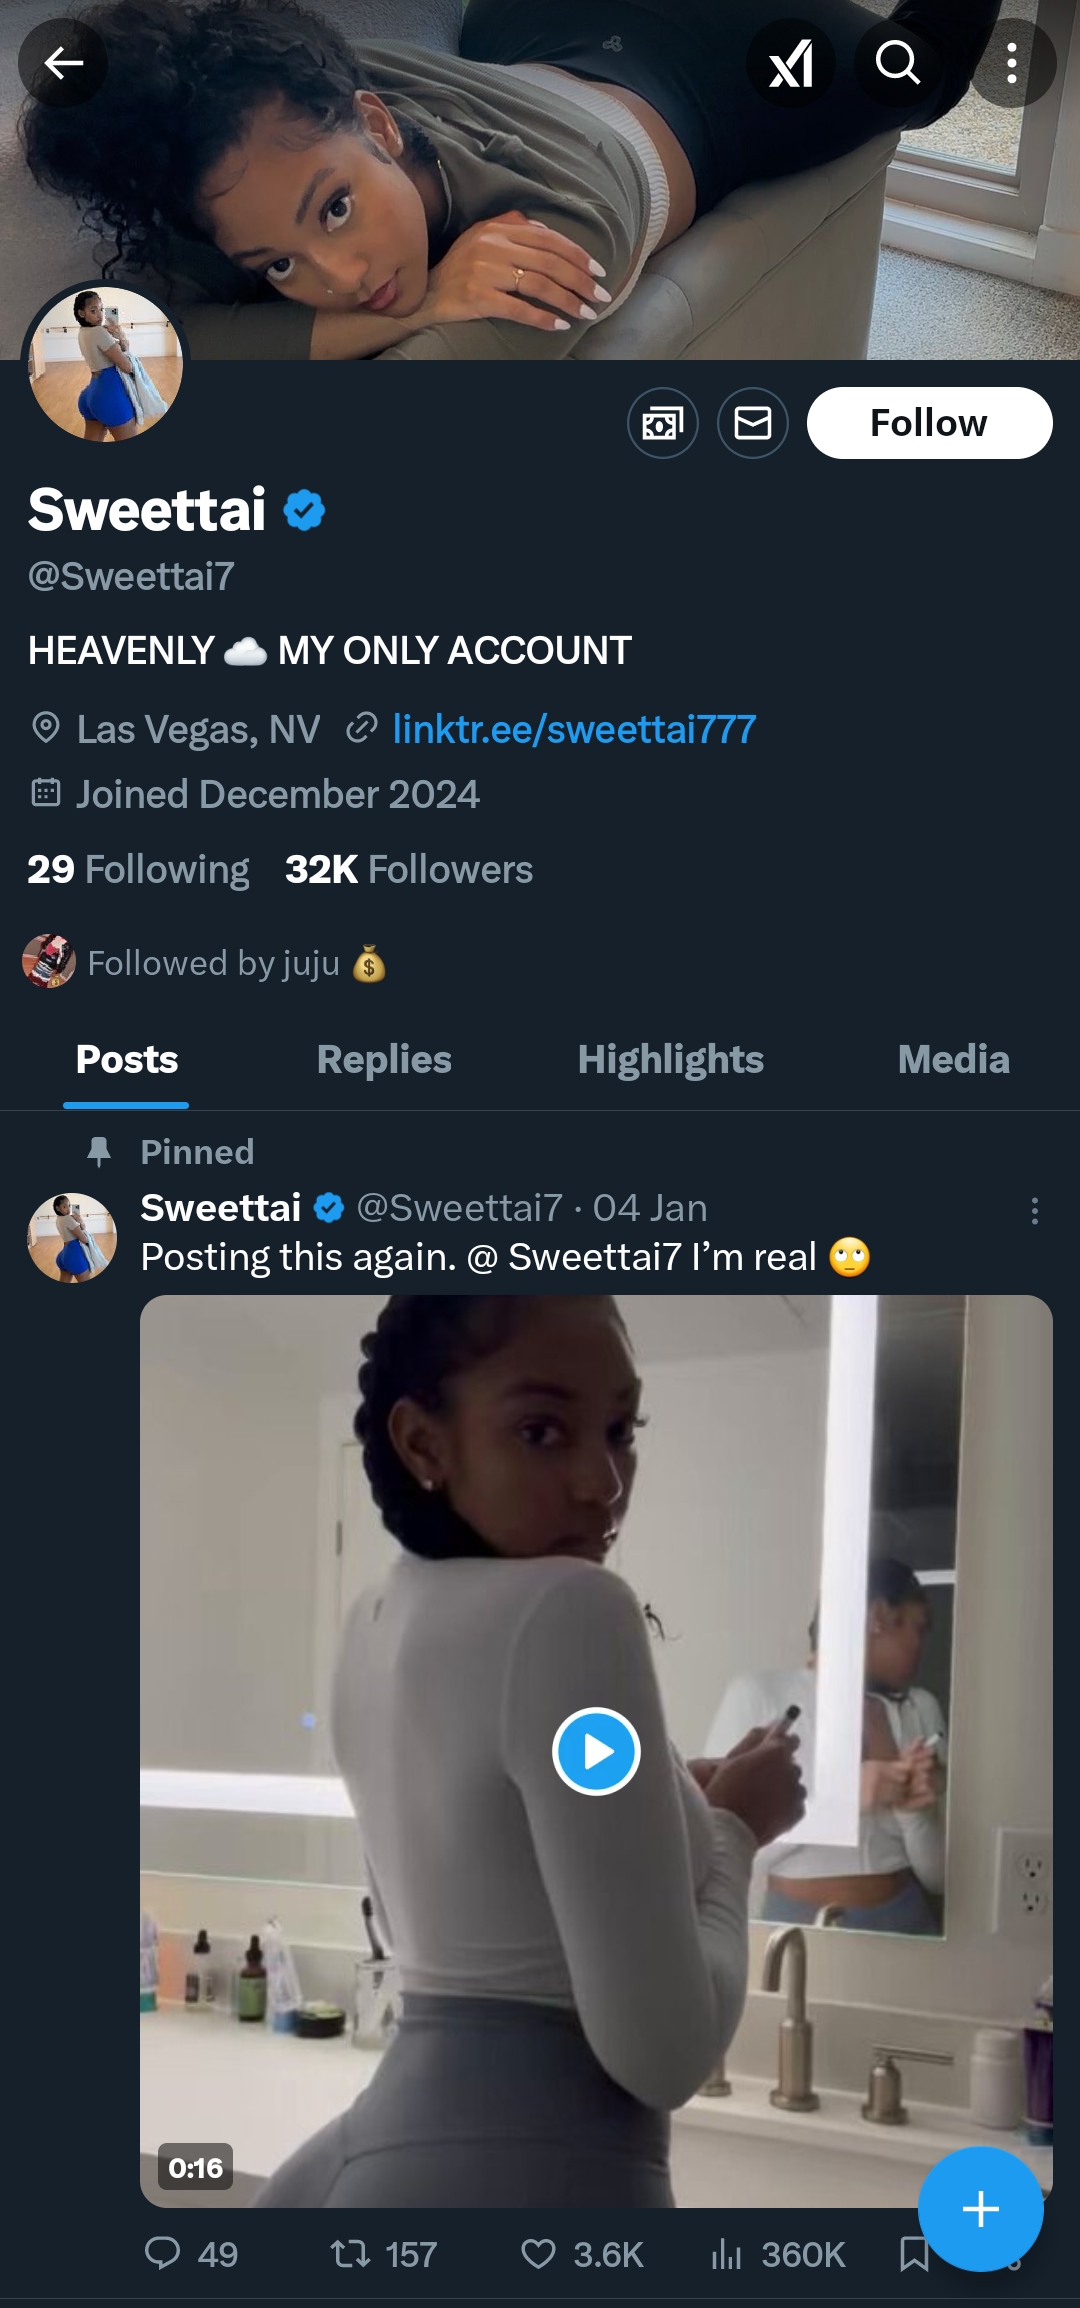Image resolution: width=1080 pixels, height=2308 pixels.
Task: Like the pinned post
Action: [x=539, y=2253]
